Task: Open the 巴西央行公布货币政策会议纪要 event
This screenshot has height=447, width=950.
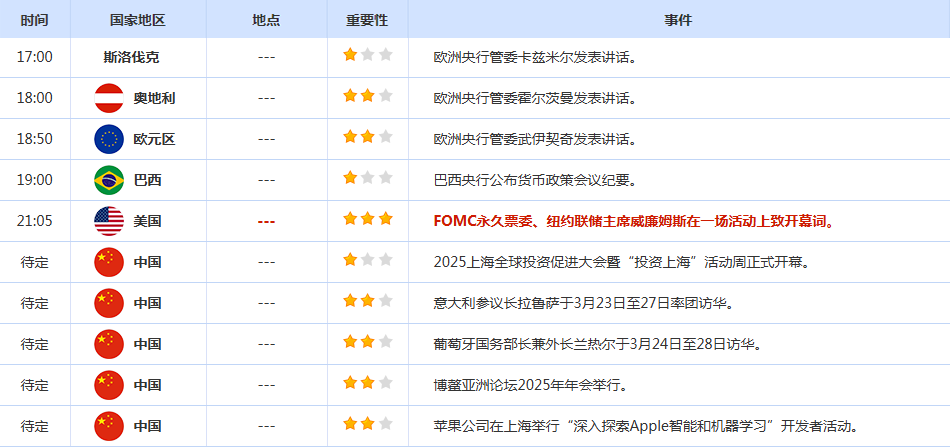Action: pos(549,180)
